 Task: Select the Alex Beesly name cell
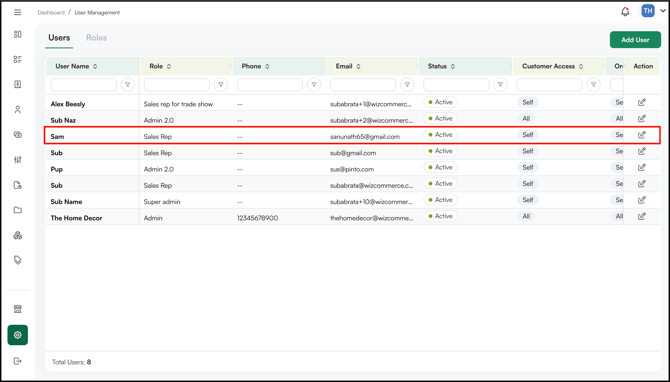(68, 104)
